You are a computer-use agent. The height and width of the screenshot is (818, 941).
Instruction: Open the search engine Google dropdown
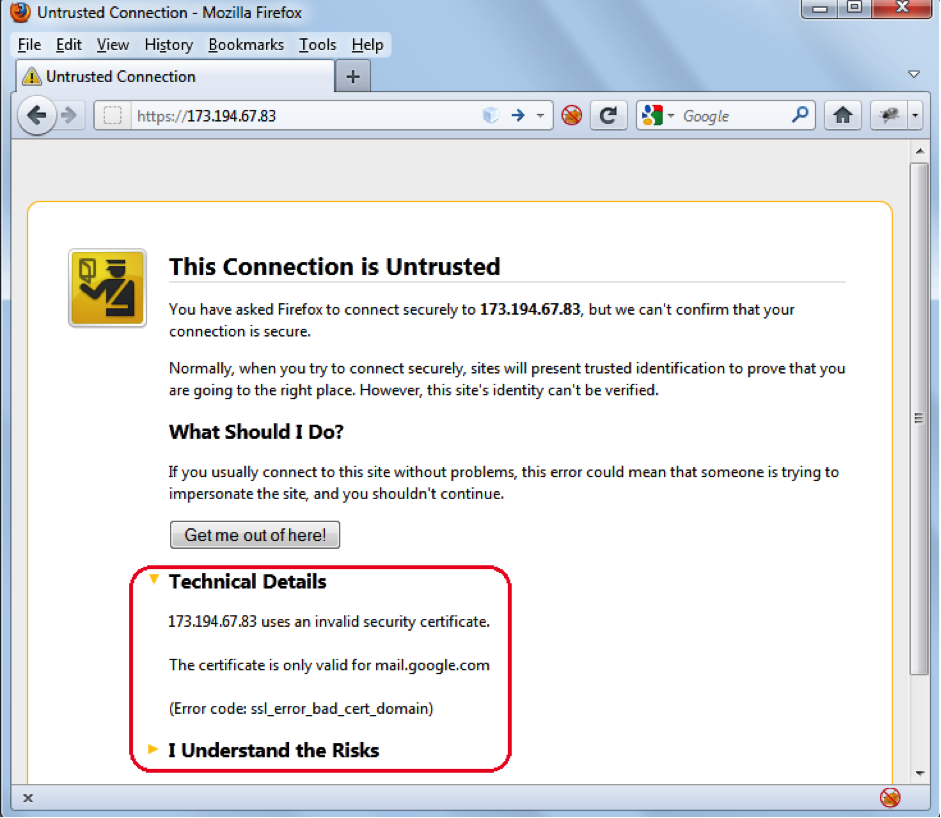(659, 116)
